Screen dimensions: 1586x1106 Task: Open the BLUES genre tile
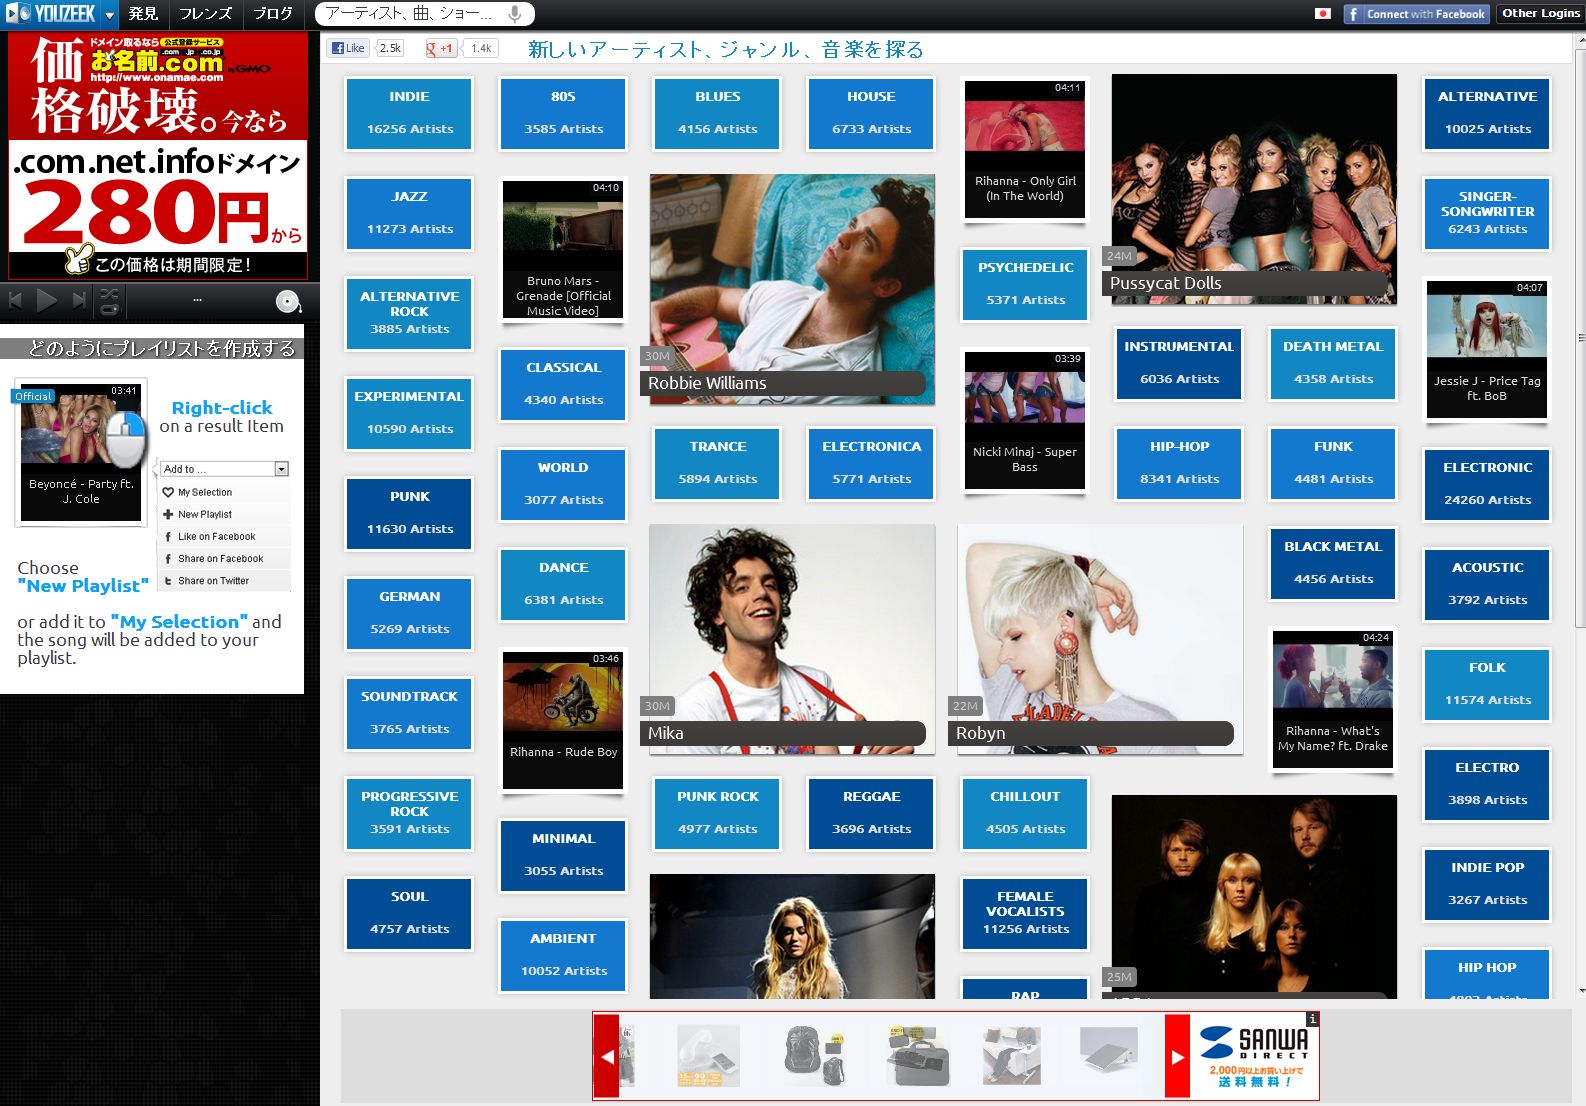717,113
